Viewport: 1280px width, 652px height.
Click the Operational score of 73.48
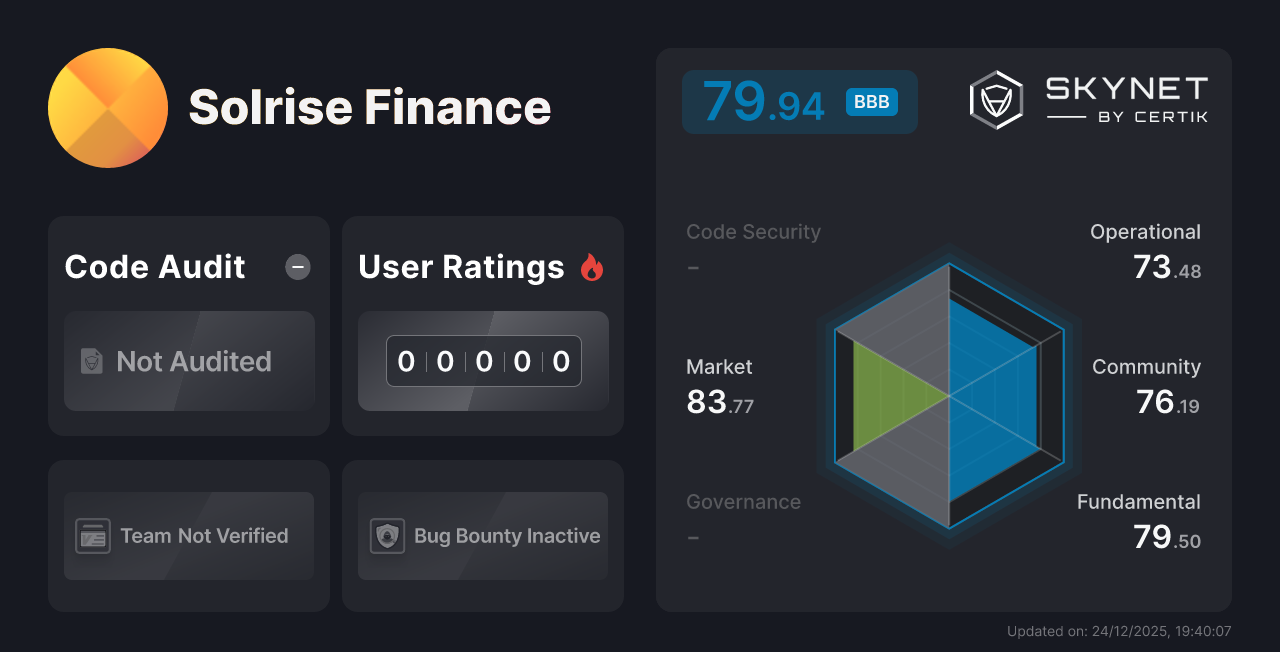tap(1166, 268)
